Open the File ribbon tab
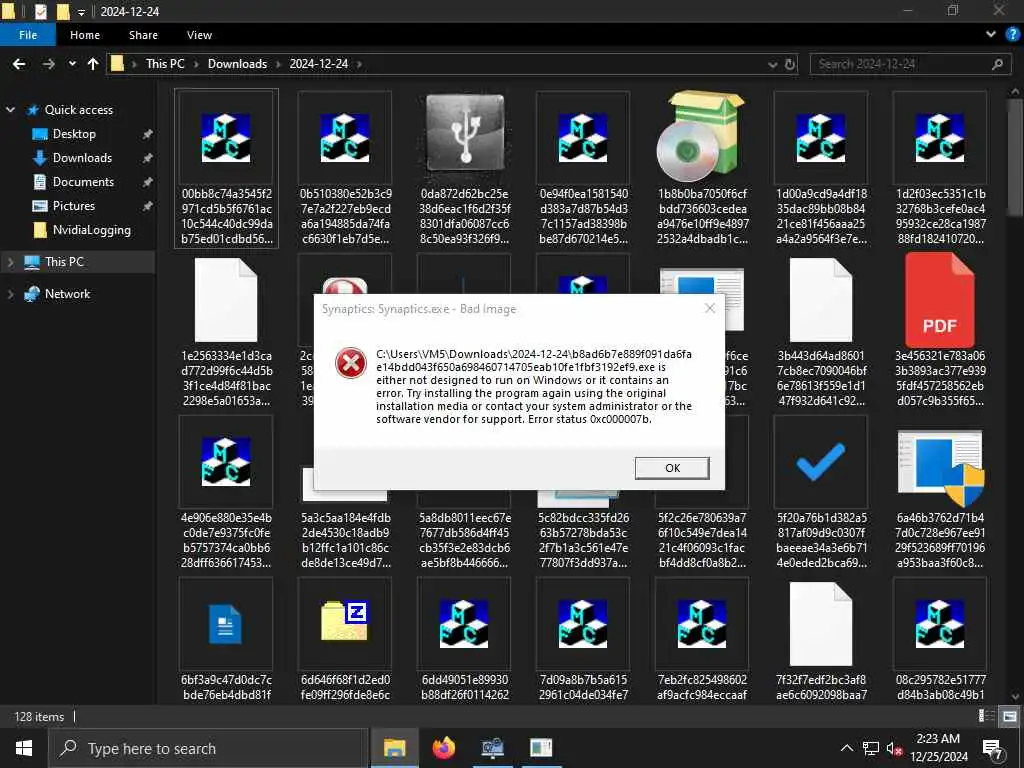This screenshot has height=768, width=1024. tap(28, 35)
